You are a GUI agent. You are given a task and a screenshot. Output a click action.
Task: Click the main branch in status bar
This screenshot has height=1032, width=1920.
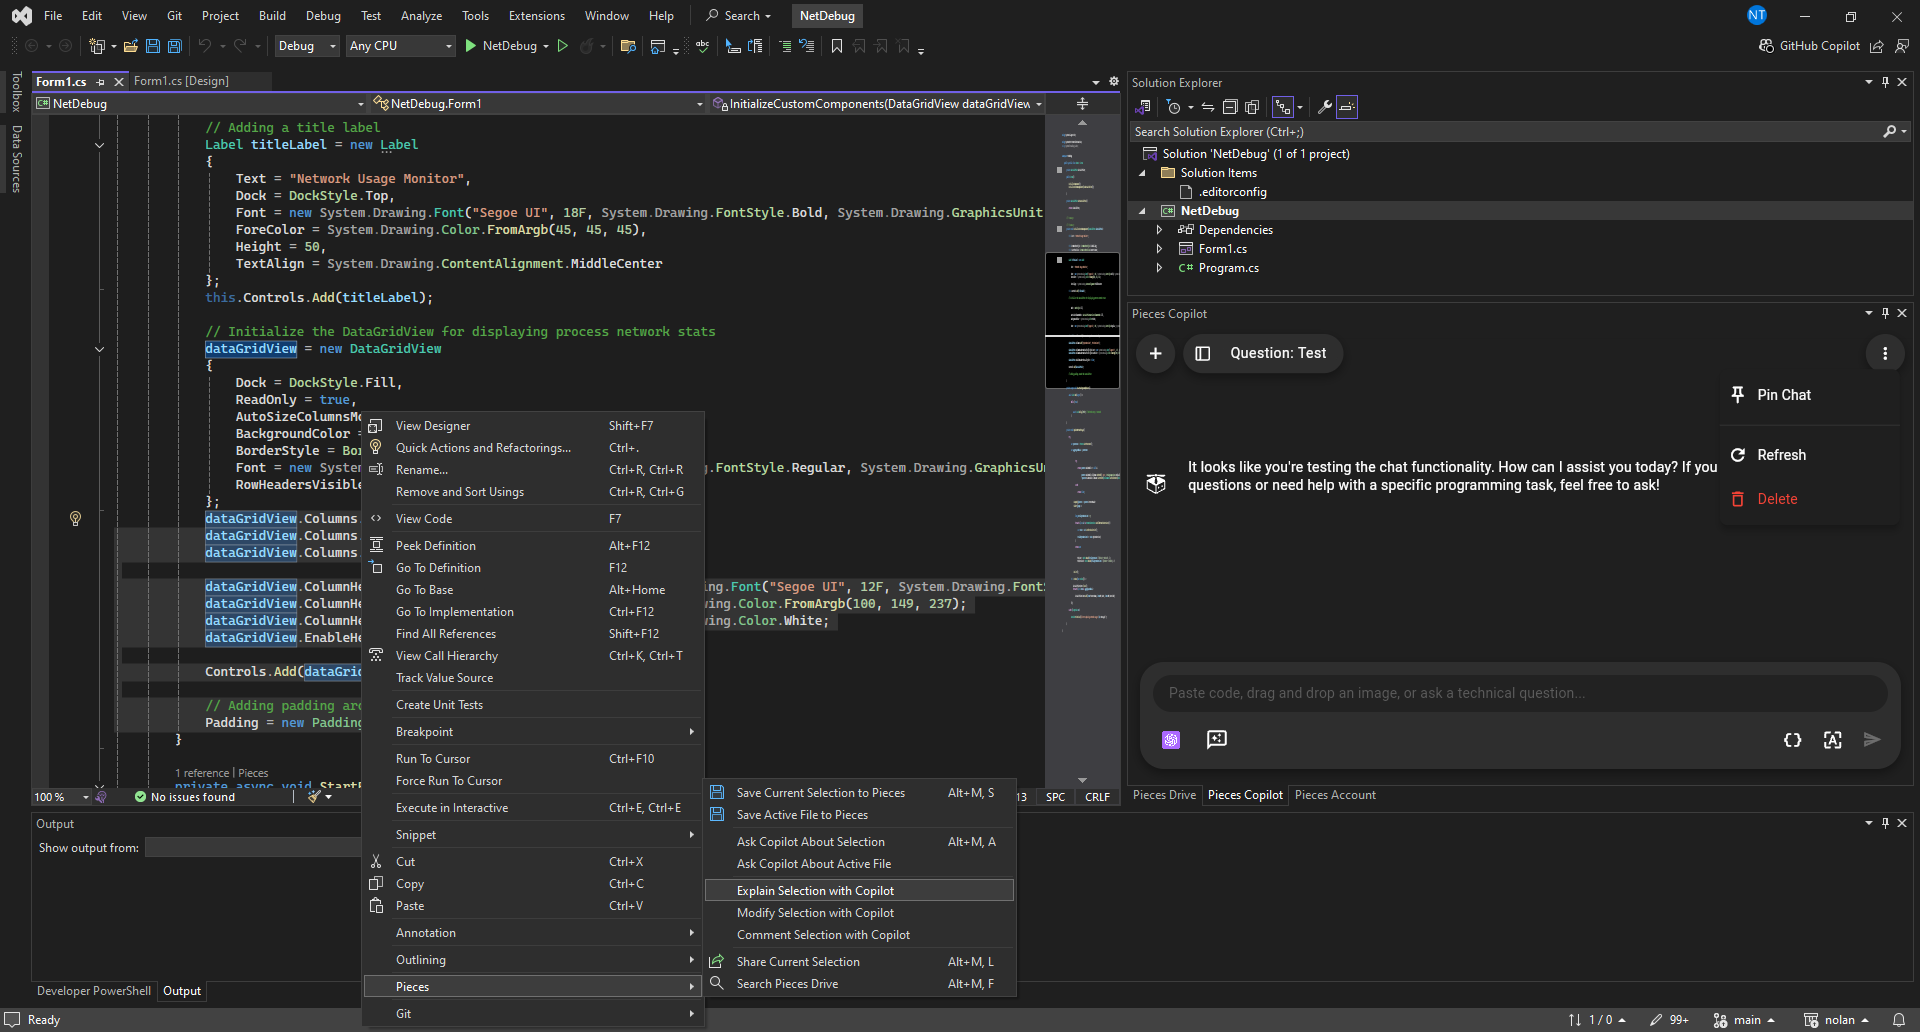(x=1745, y=1020)
